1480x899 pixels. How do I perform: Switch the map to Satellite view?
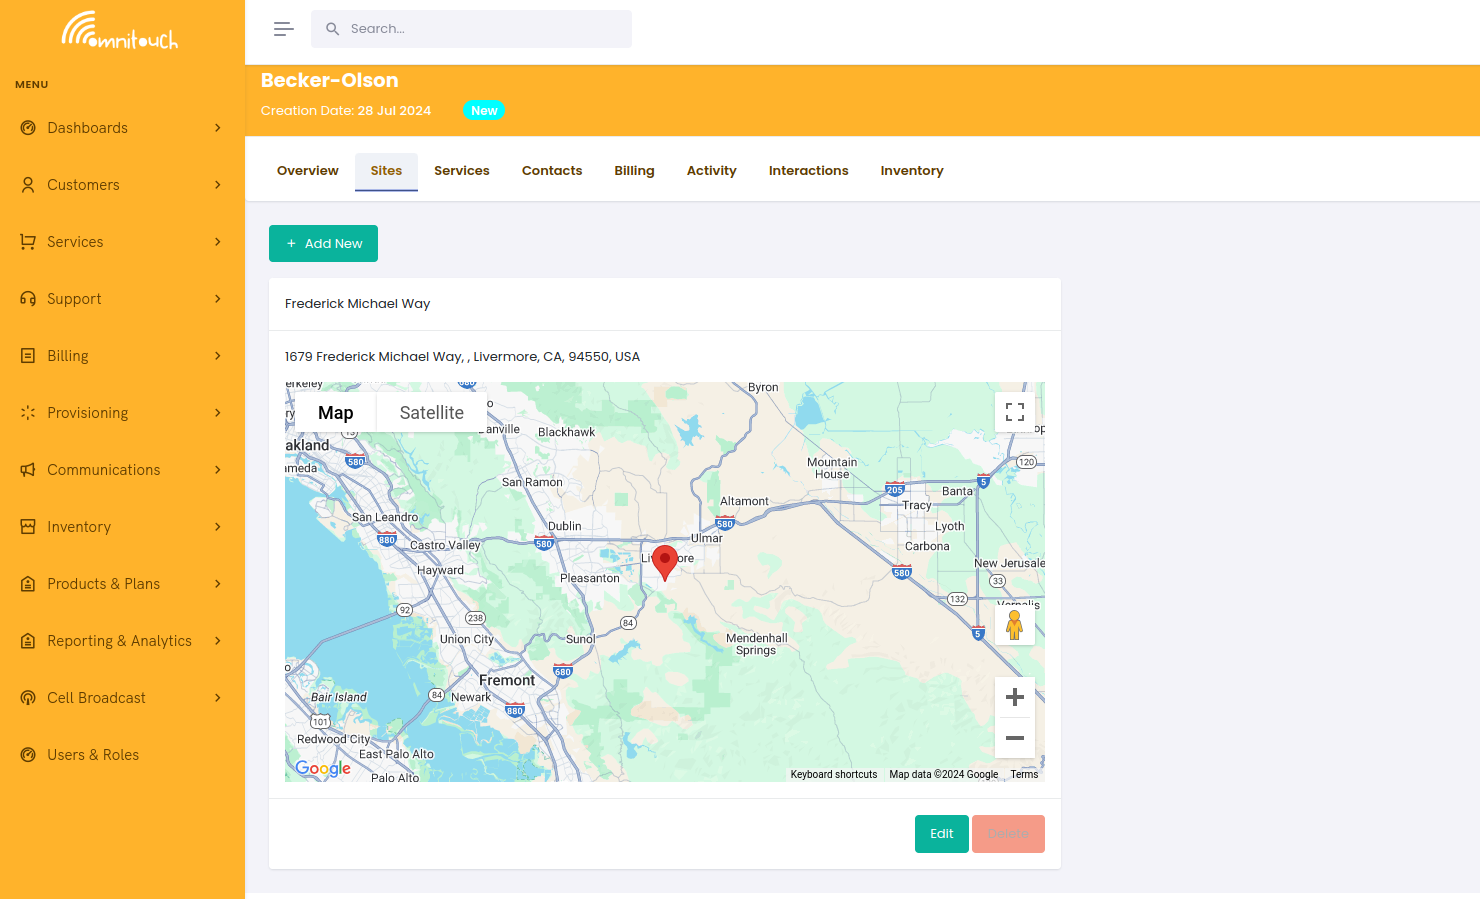[431, 412]
